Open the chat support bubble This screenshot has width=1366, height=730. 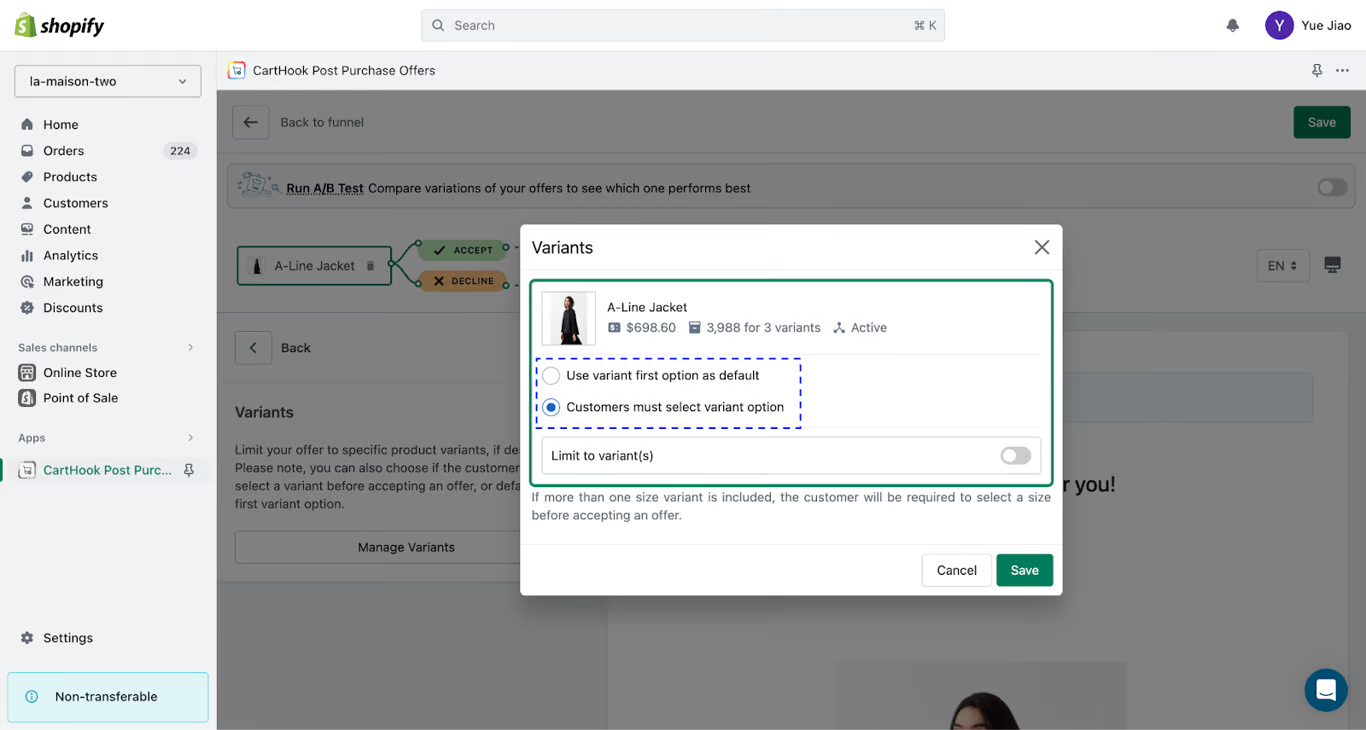click(1326, 690)
